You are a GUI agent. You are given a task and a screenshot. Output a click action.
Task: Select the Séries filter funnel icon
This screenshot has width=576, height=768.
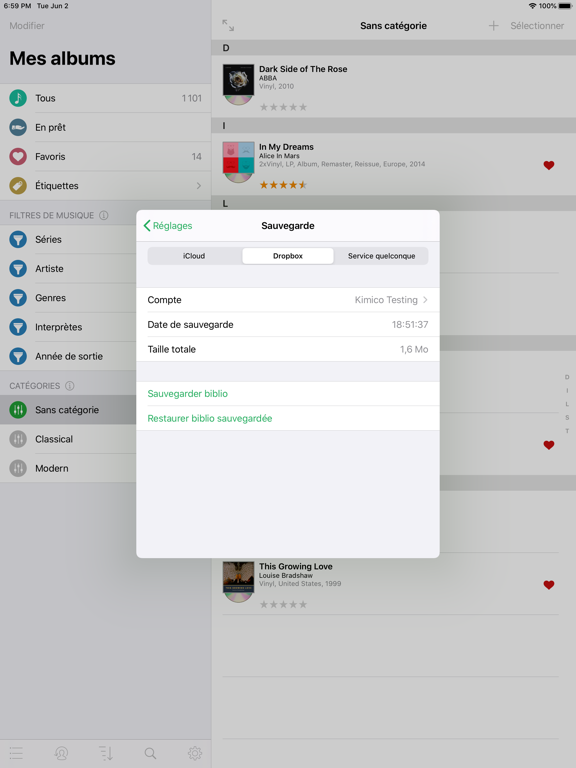coord(18,240)
